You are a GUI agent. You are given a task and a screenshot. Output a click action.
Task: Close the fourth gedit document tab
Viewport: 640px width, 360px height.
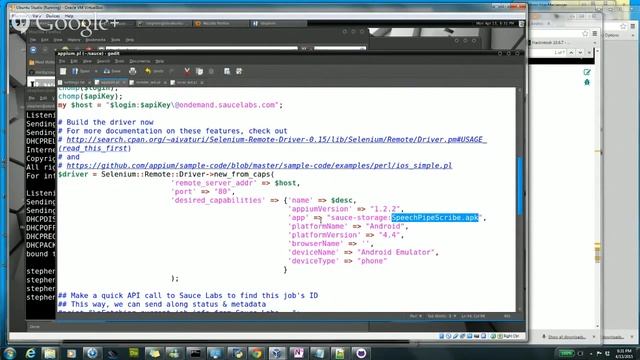201,82
